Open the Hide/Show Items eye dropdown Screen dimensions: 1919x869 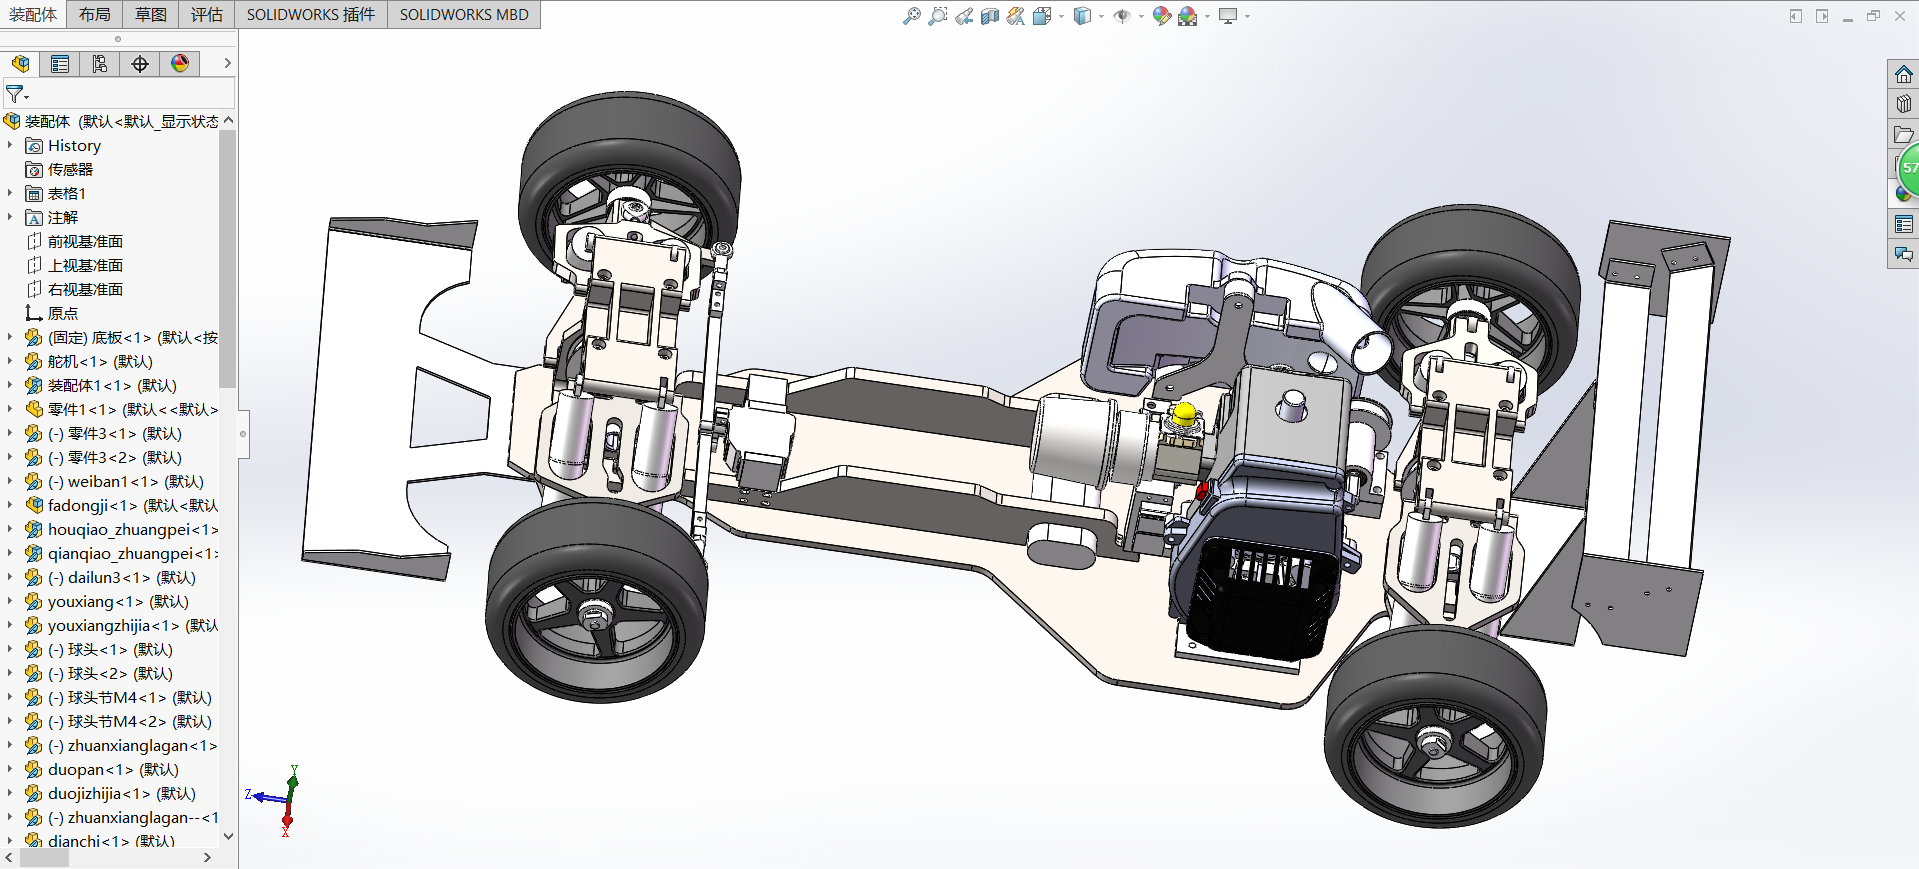tap(1141, 16)
